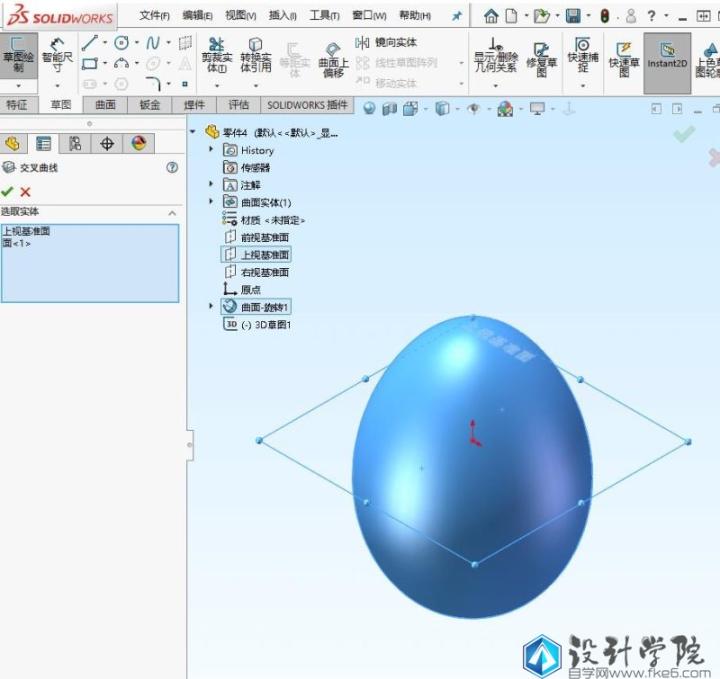
Task: Select the Sketch Fillet tool
Action: tap(153, 84)
